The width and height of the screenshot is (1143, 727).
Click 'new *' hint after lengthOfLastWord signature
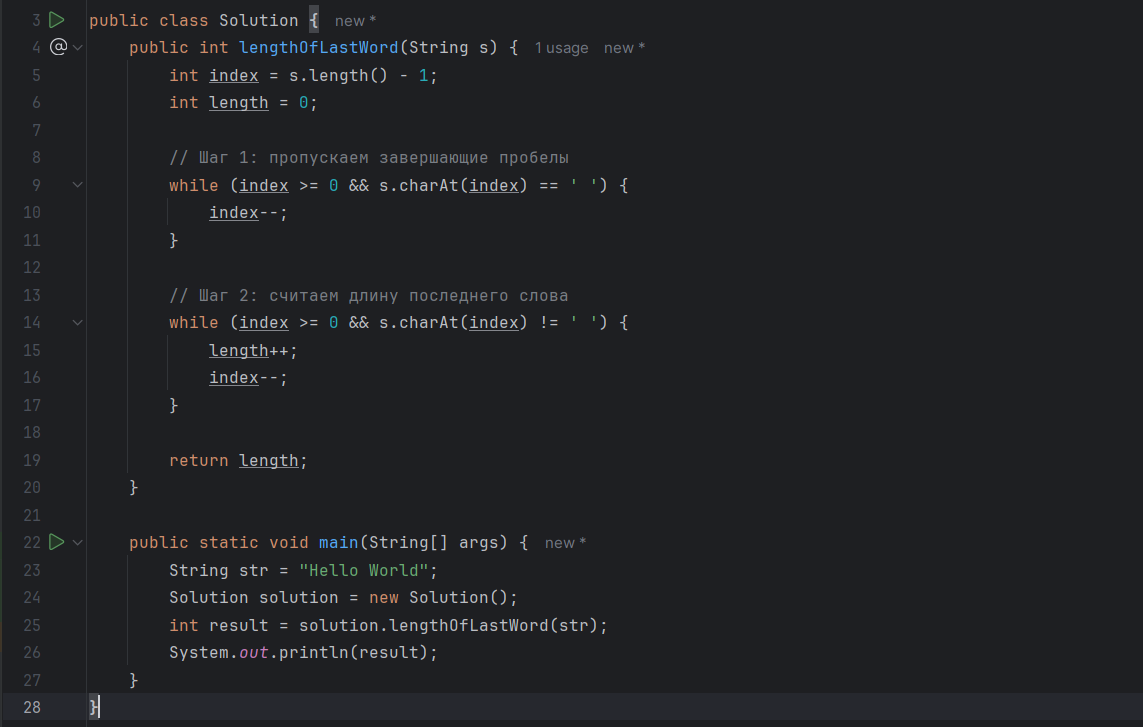[x=624, y=48]
